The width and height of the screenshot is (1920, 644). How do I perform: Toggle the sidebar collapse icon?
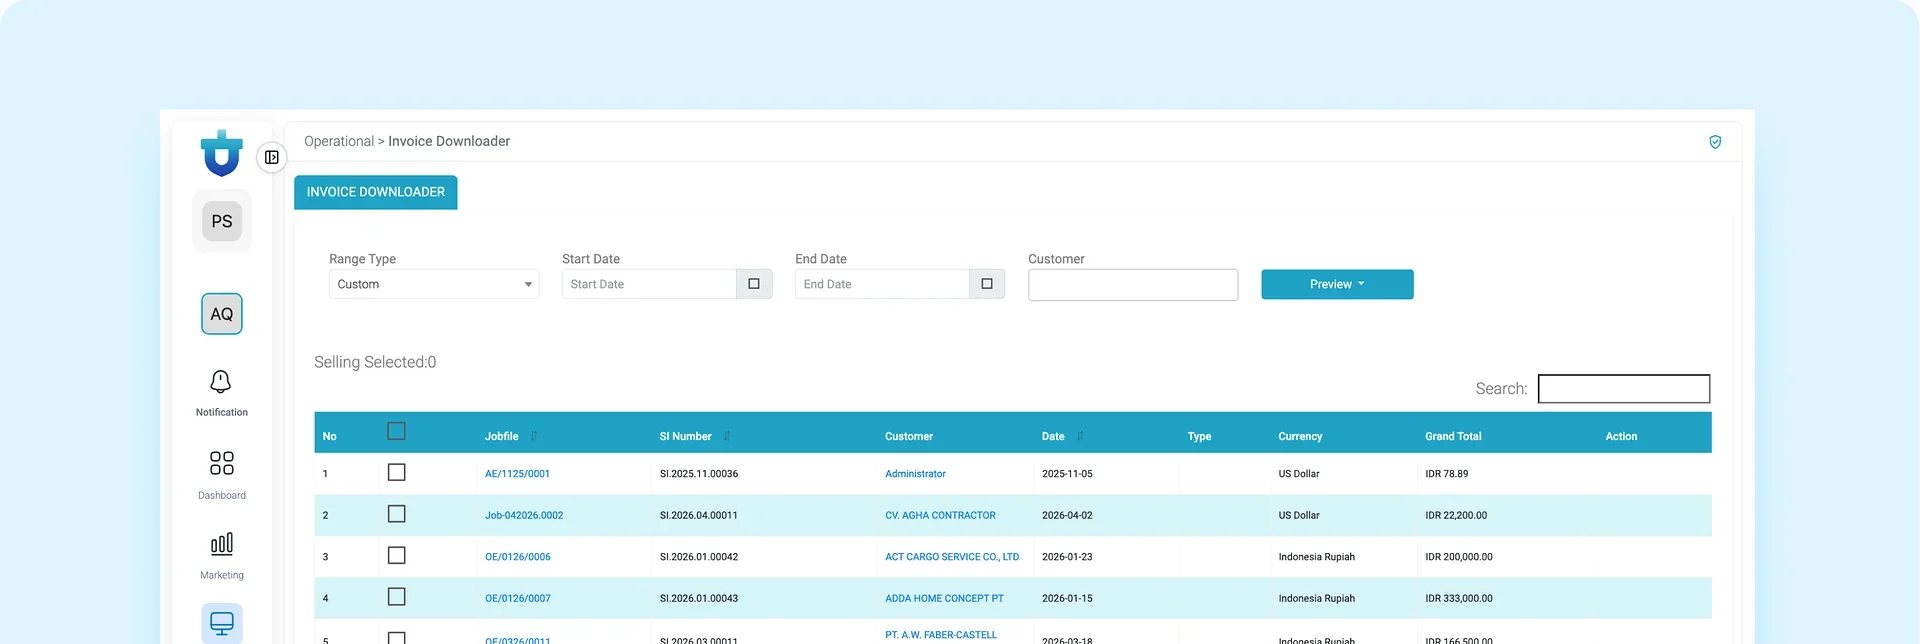click(272, 157)
